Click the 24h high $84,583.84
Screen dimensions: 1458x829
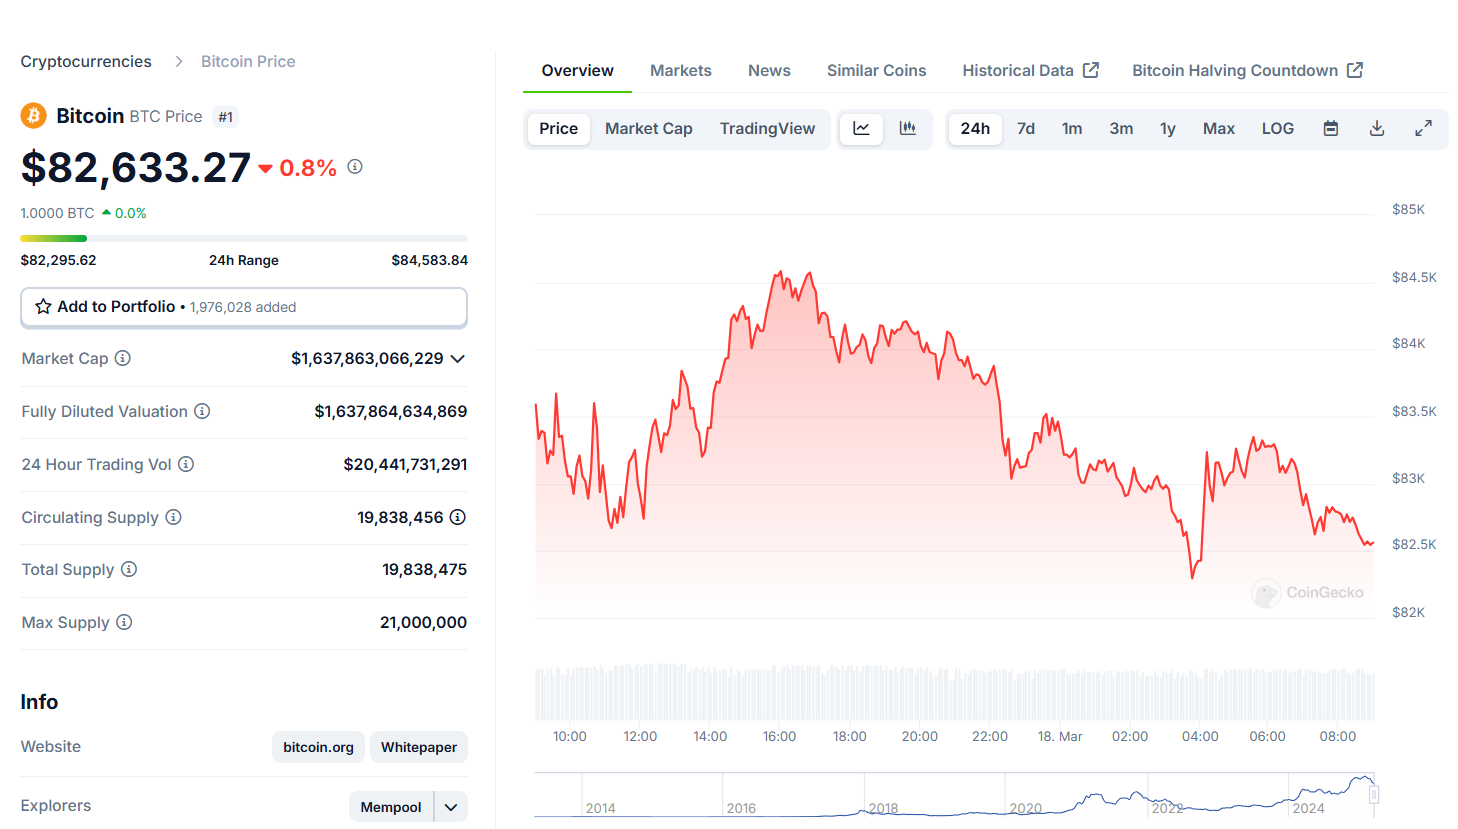point(429,260)
